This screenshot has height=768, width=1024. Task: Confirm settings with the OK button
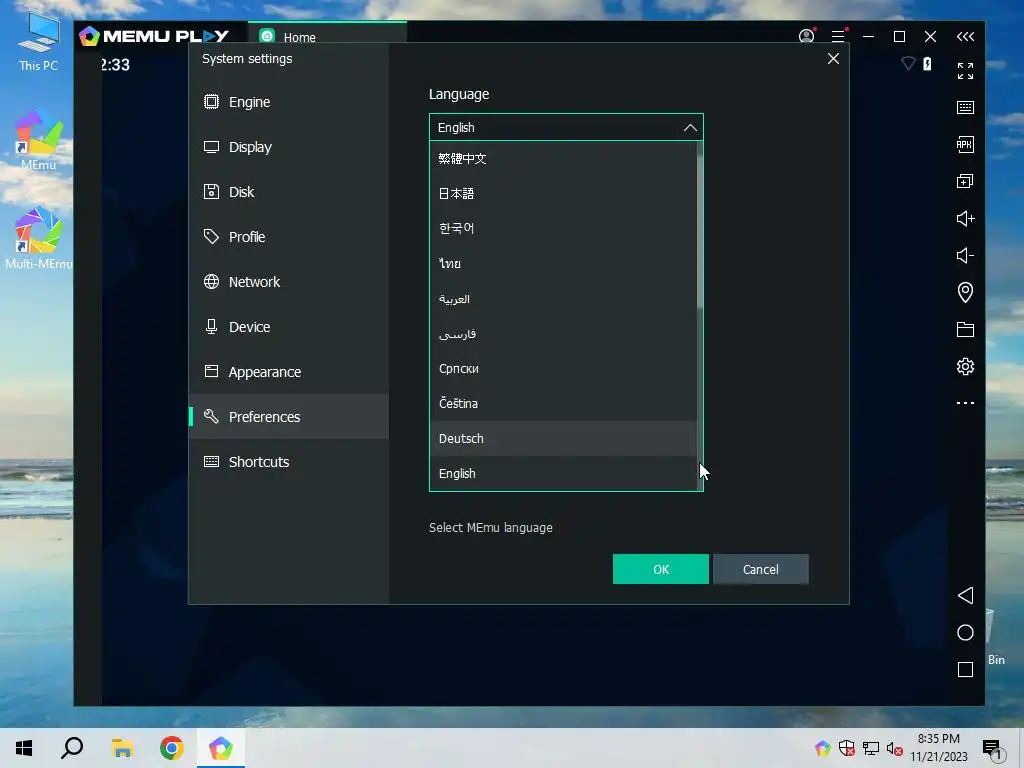tap(660, 569)
